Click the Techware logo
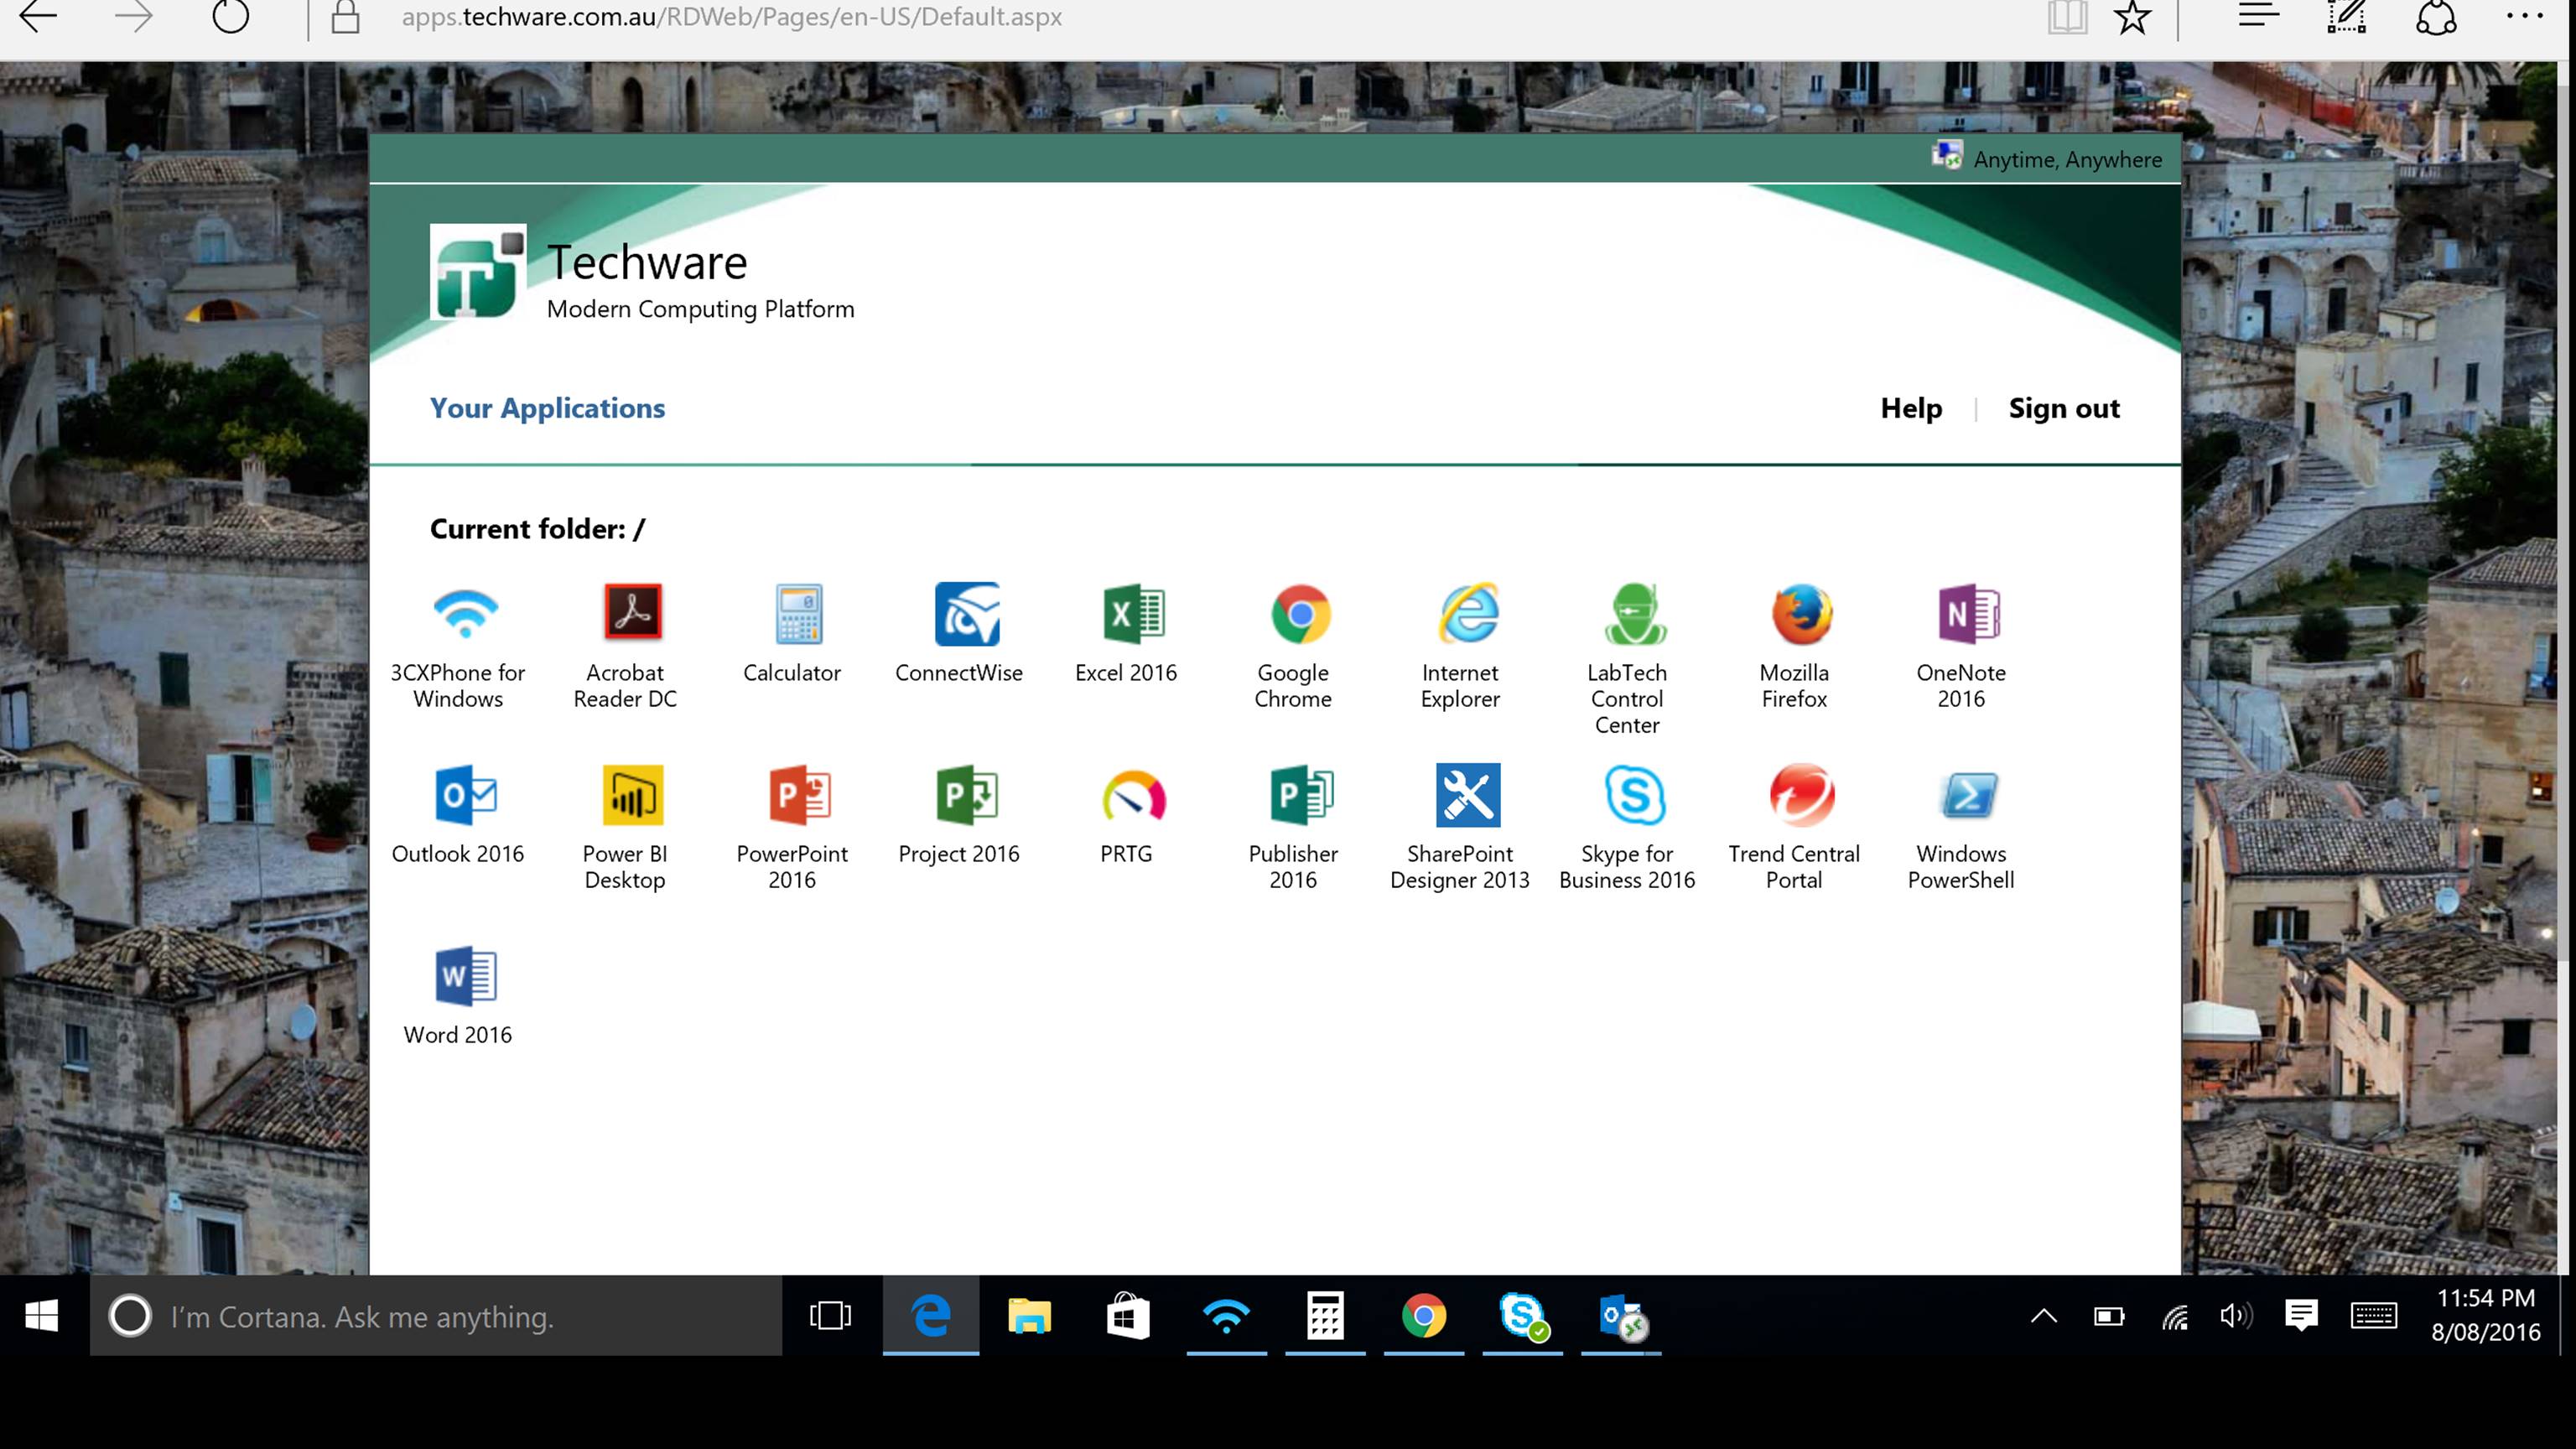Screen dimensions: 2576x1449 coord(478,272)
